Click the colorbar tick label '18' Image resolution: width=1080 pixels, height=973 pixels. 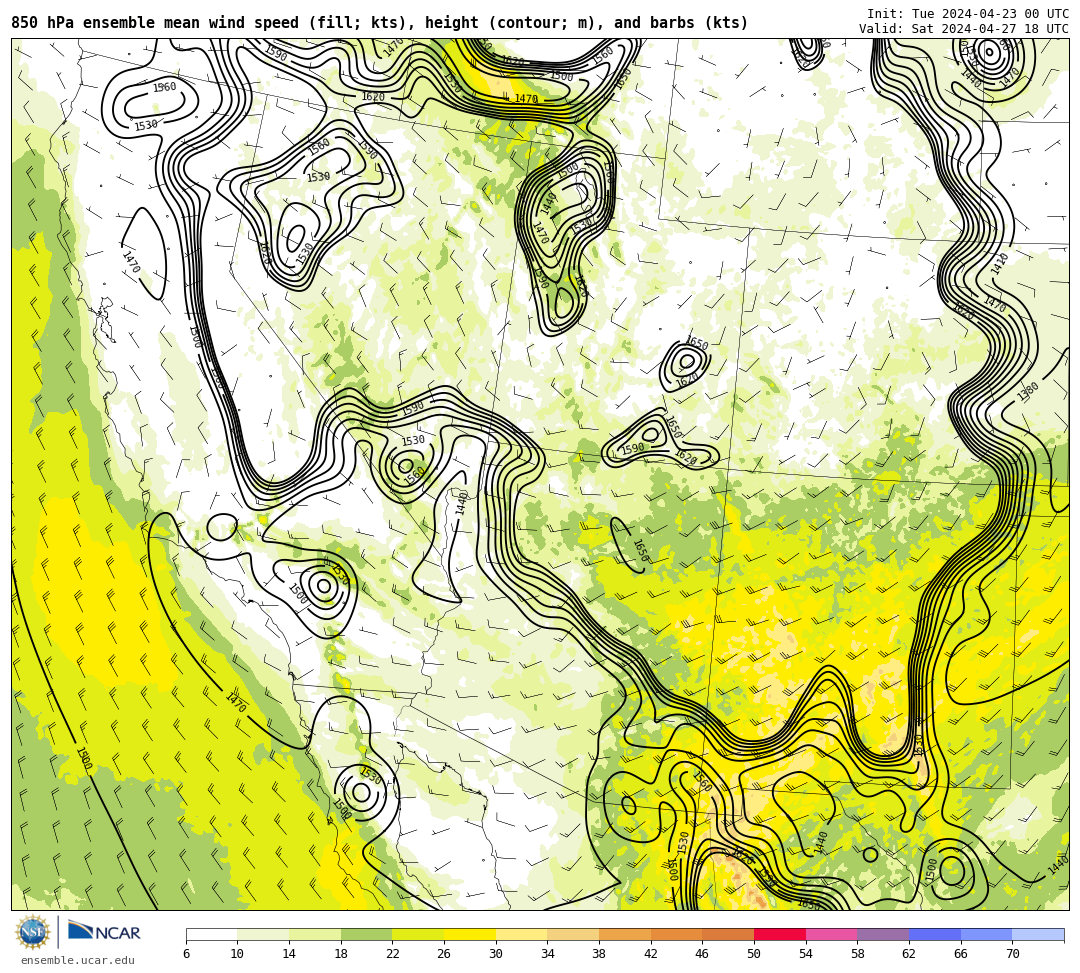340,954
